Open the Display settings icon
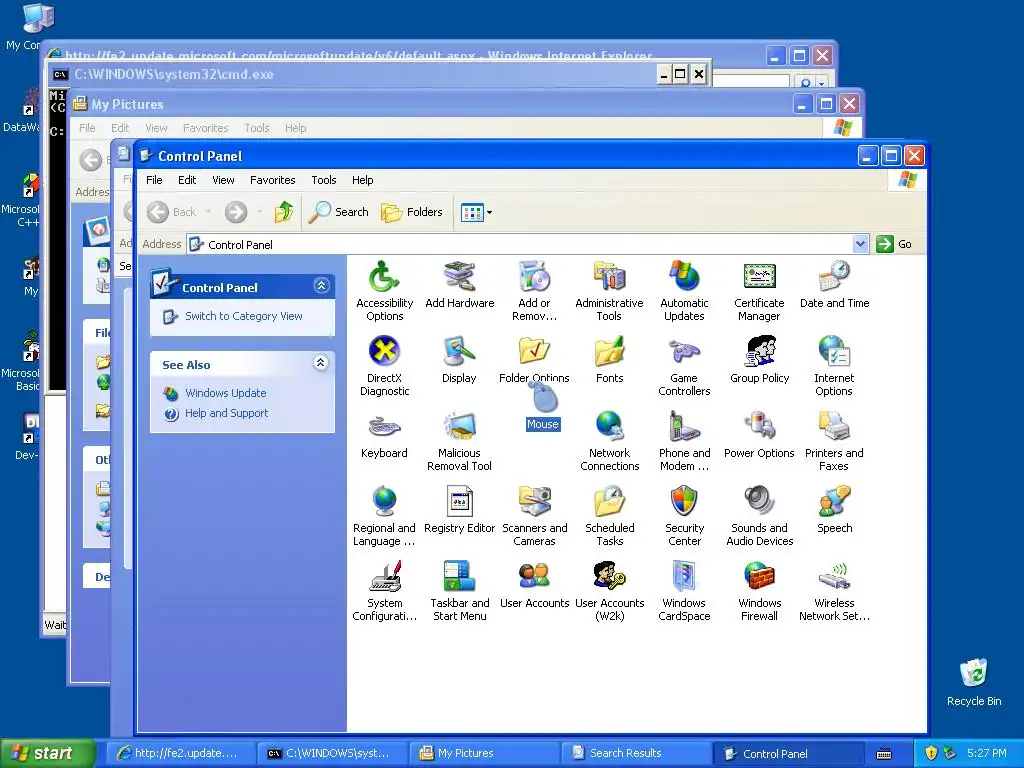The width and height of the screenshot is (1024, 768). (459, 360)
